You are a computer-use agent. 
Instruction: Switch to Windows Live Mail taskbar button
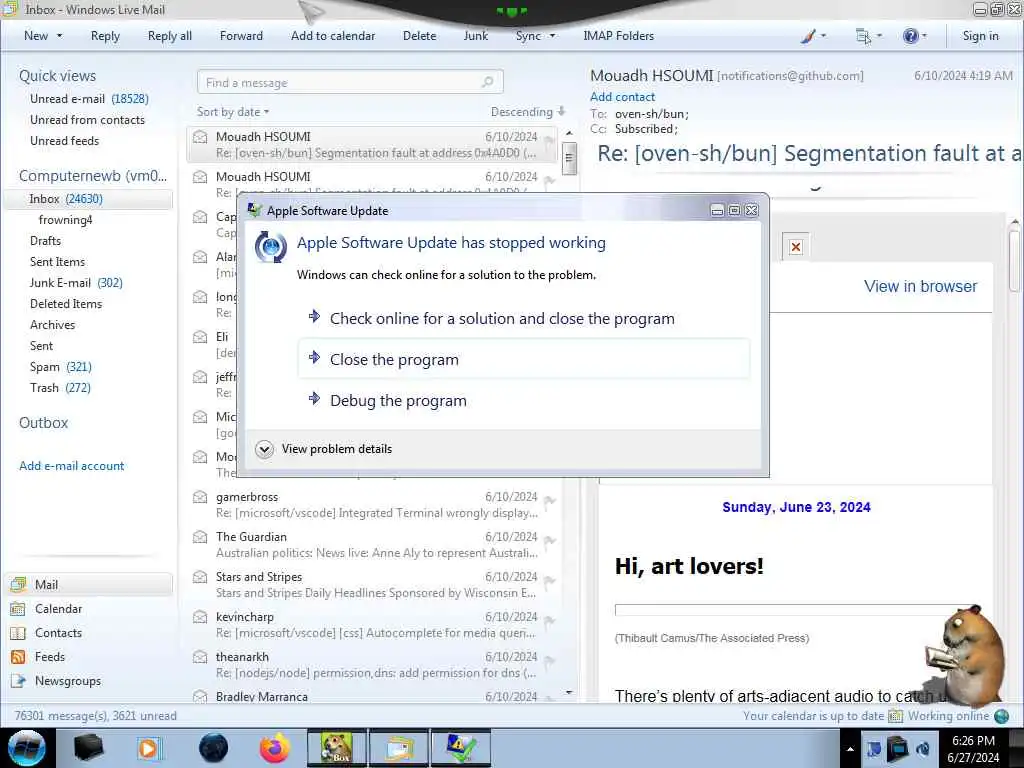pyautogui.click(x=400, y=748)
